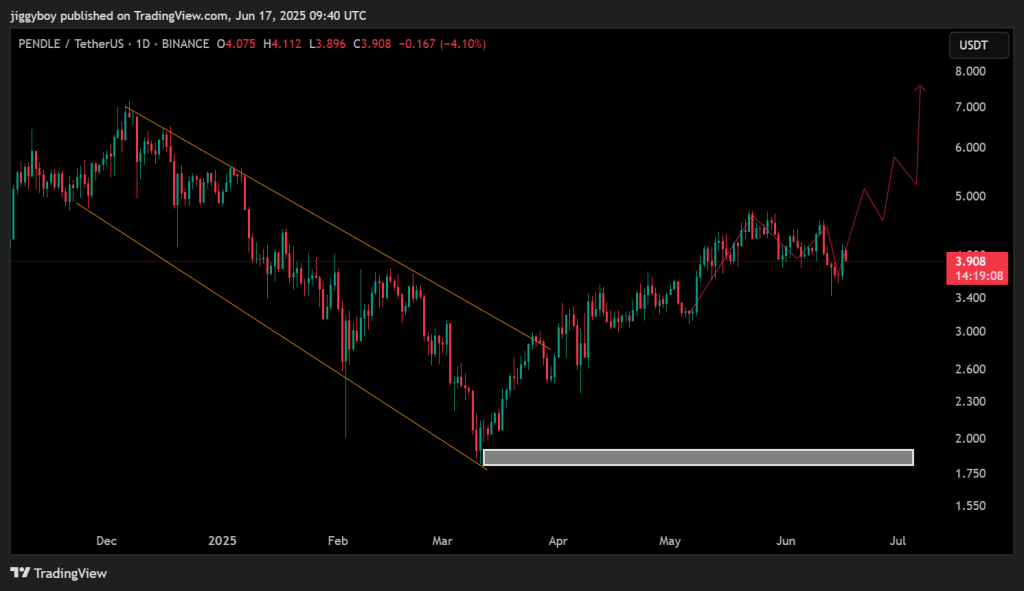Viewport: 1024px width, 591px height.
Task: Click the Apr date axis label
Action: tap(558, 541)
